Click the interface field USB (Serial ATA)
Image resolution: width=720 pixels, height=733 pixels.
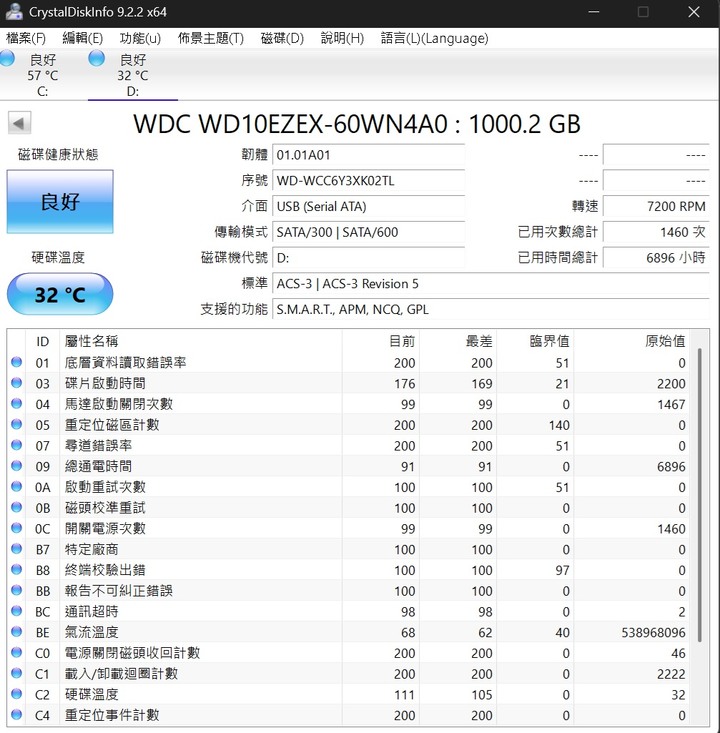click(368, 206)
